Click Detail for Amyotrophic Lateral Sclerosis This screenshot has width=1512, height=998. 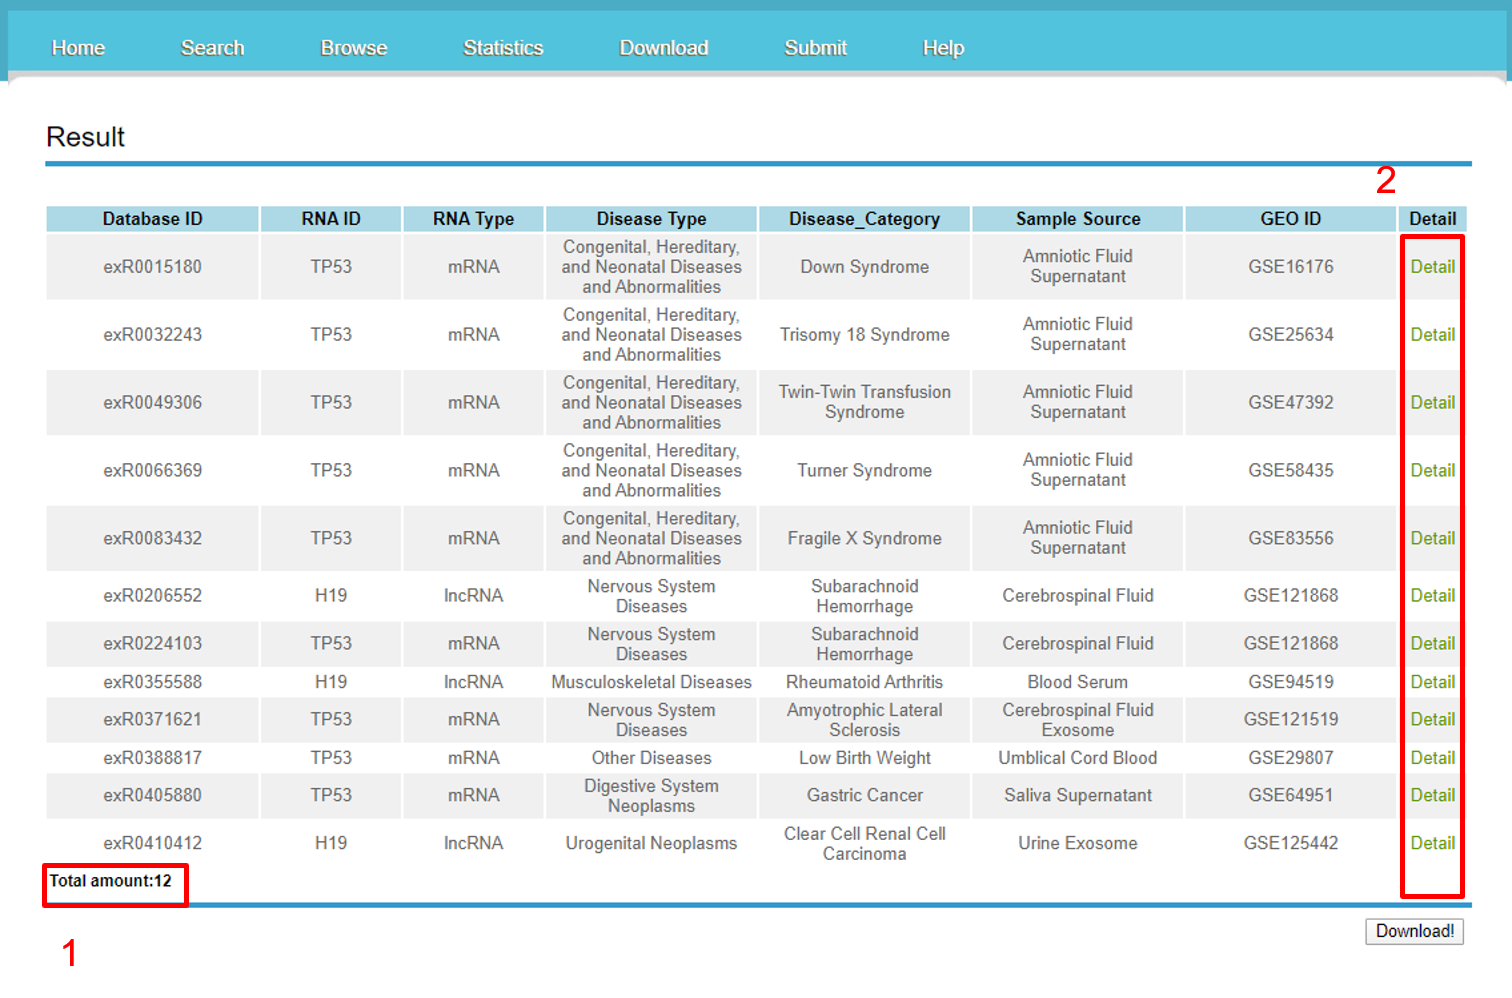click(1432, 720)
